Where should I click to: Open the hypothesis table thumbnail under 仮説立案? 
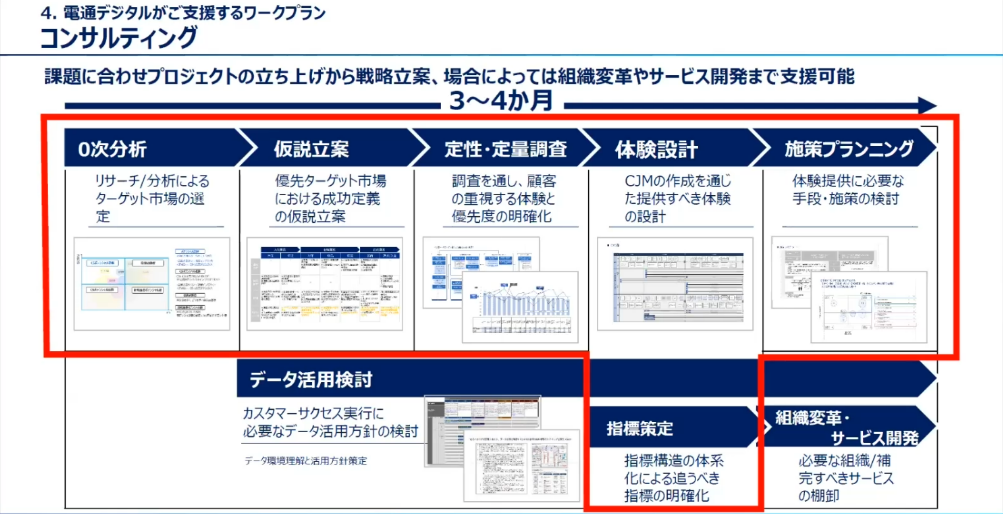(x=324, y=284)
